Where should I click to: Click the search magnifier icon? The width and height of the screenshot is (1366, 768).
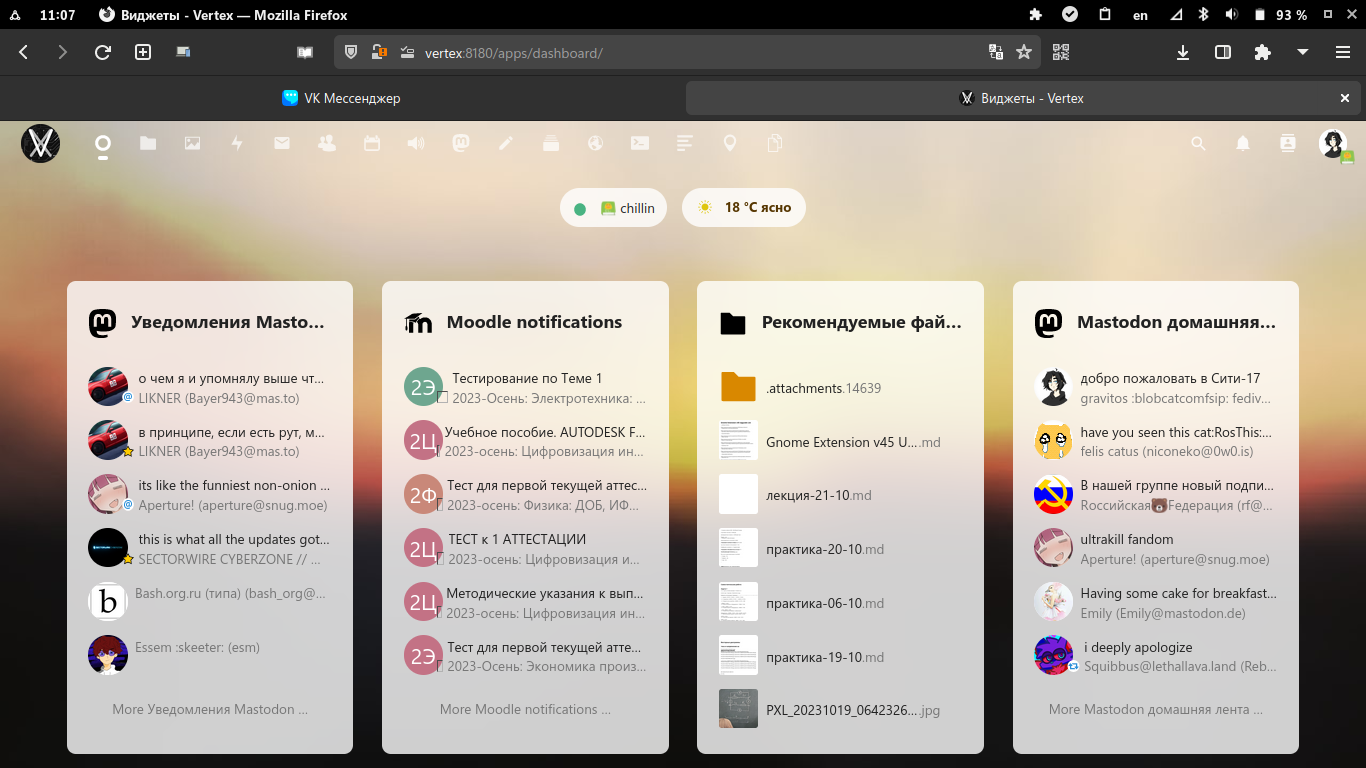coord(1198,144)
